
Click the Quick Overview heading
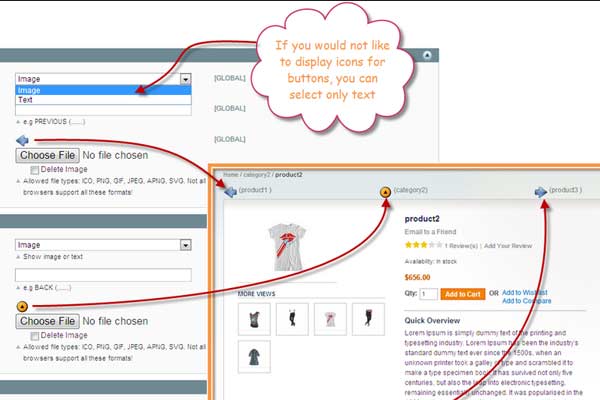[432, 321]
